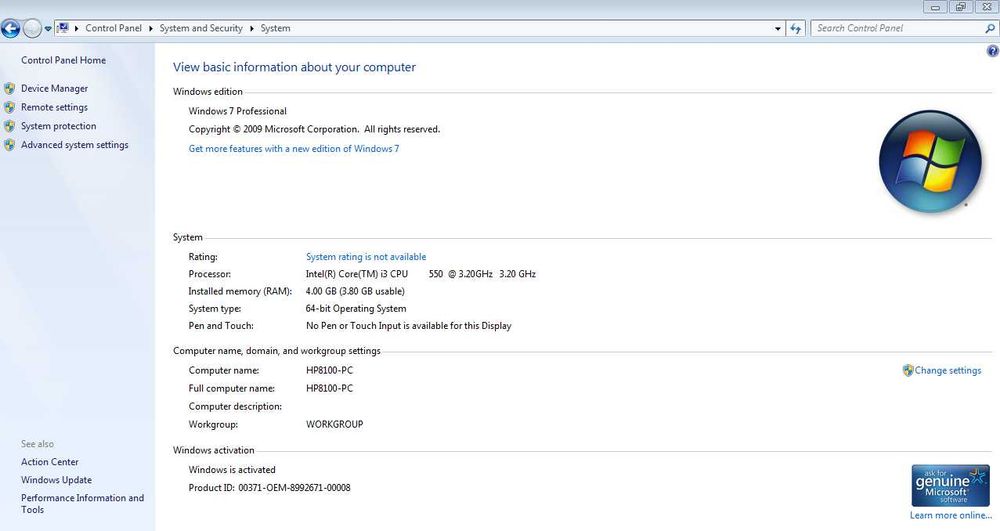Open the address bar history dropdown

coord(777,28)
